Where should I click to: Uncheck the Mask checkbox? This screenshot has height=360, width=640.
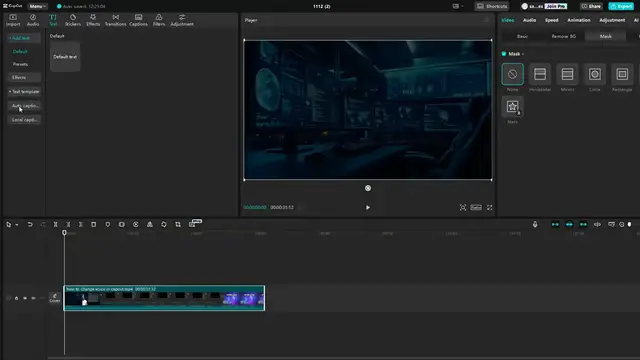504,54
